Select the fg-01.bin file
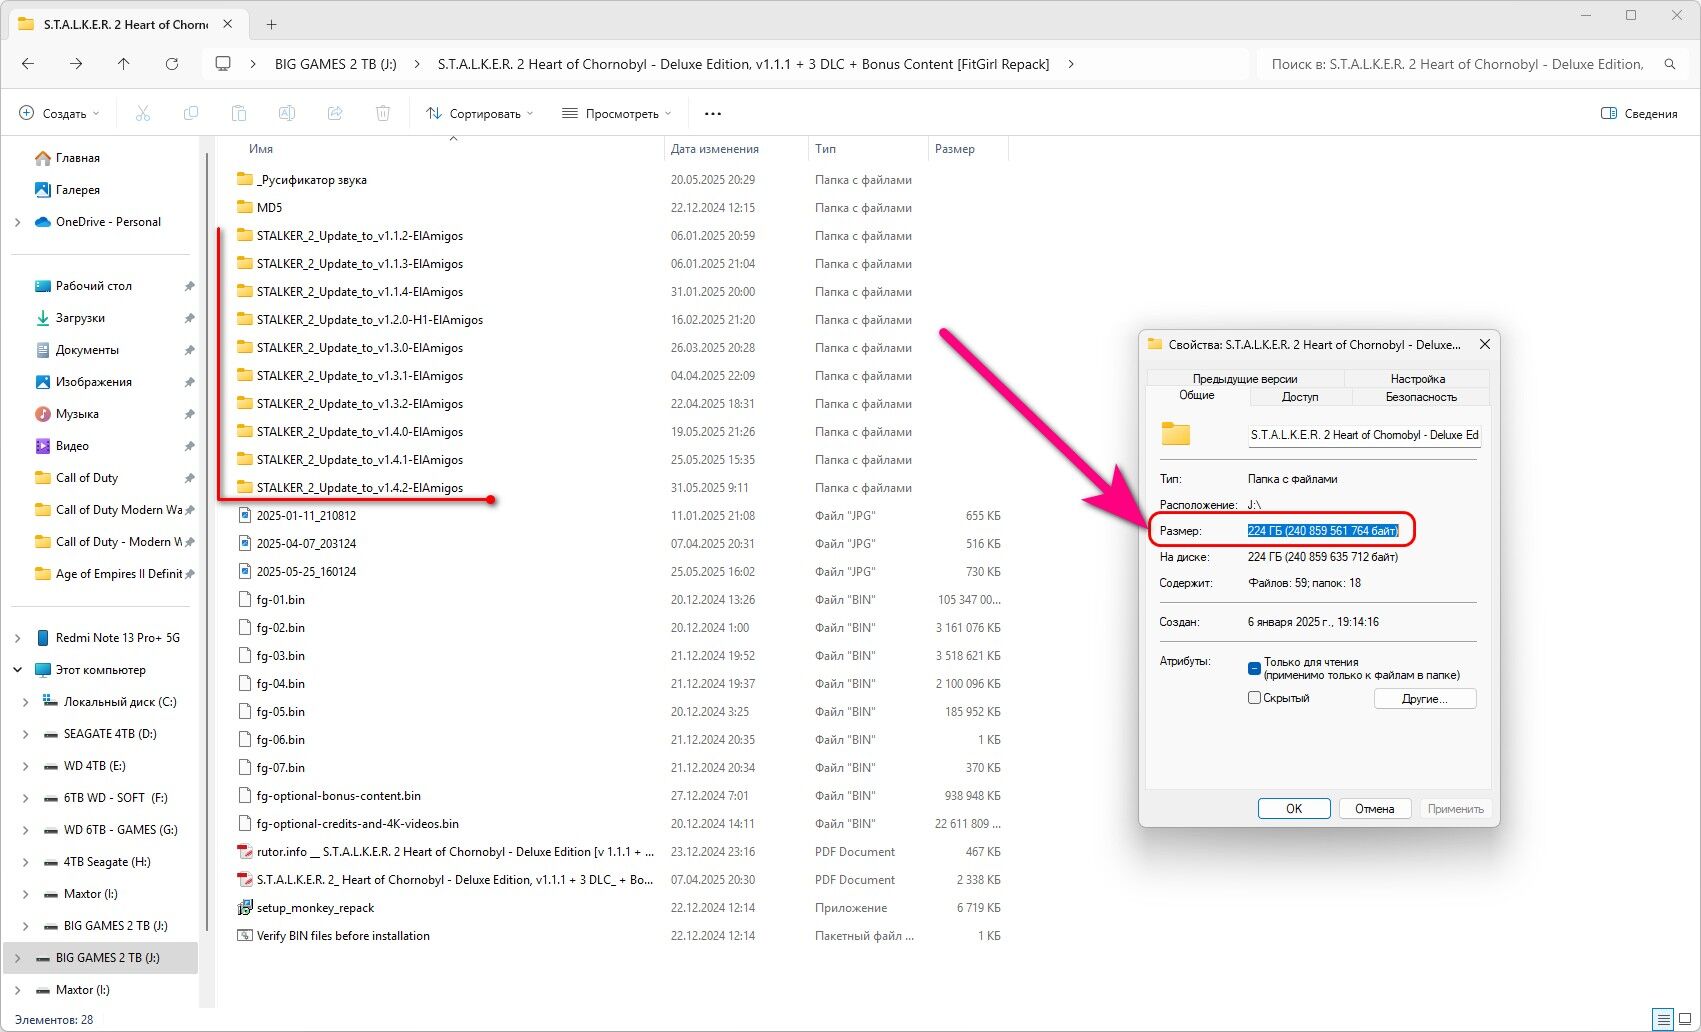Viewport: 1701px width, 1032px height. 280,600
